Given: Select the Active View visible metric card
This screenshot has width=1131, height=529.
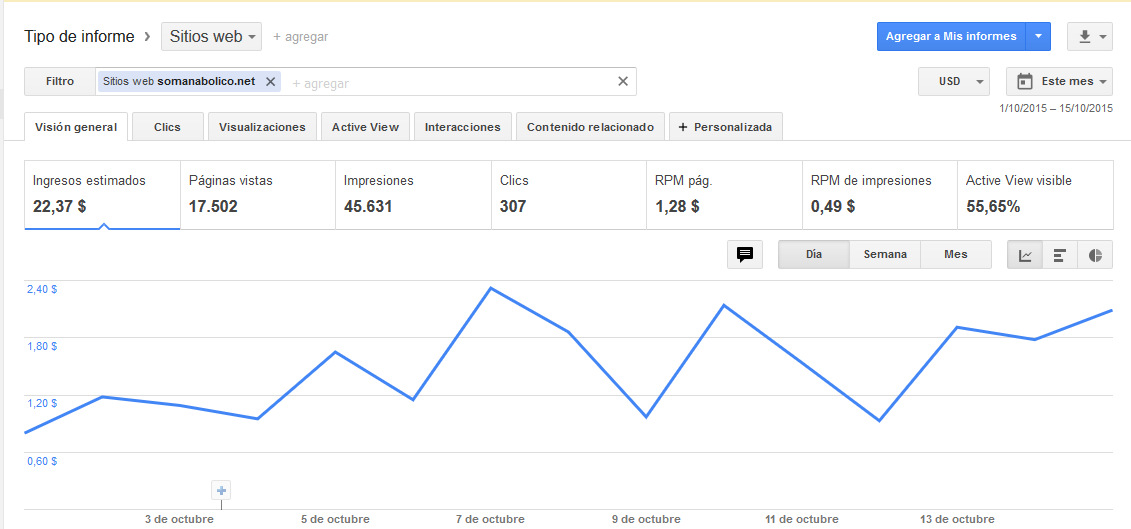Looking at the screenshot, I should tap(1035, 195).
